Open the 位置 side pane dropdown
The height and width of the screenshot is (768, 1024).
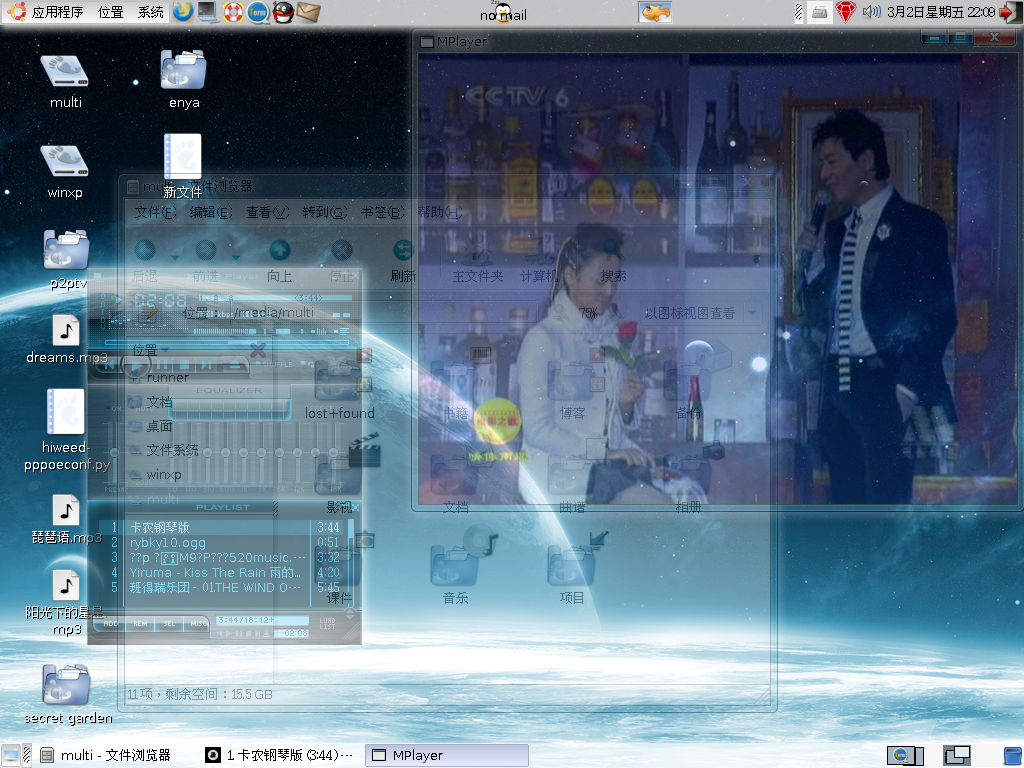pyautogui.click(x=150, y=351)
